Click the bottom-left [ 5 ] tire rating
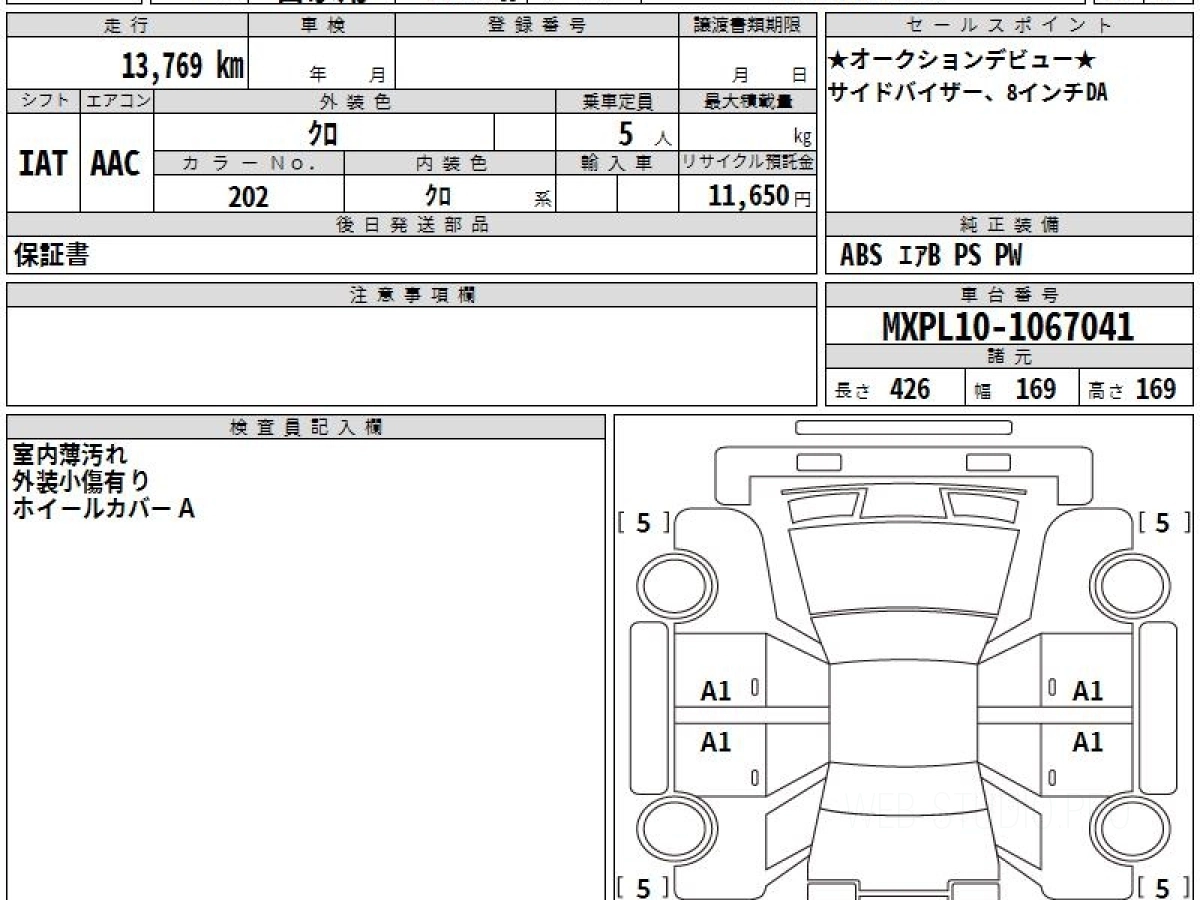Screen dimensions: 1200x900 pyautogui.click(x=643, y=887)
